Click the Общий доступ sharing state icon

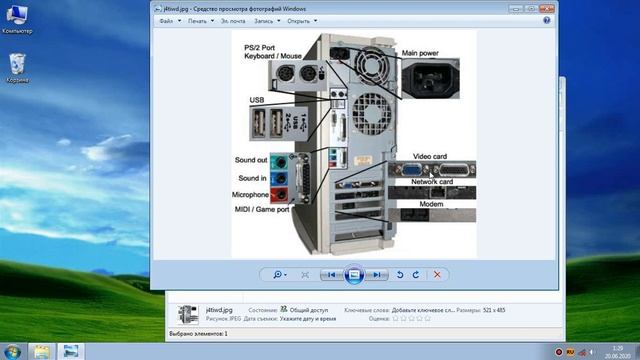click(284, 309)
